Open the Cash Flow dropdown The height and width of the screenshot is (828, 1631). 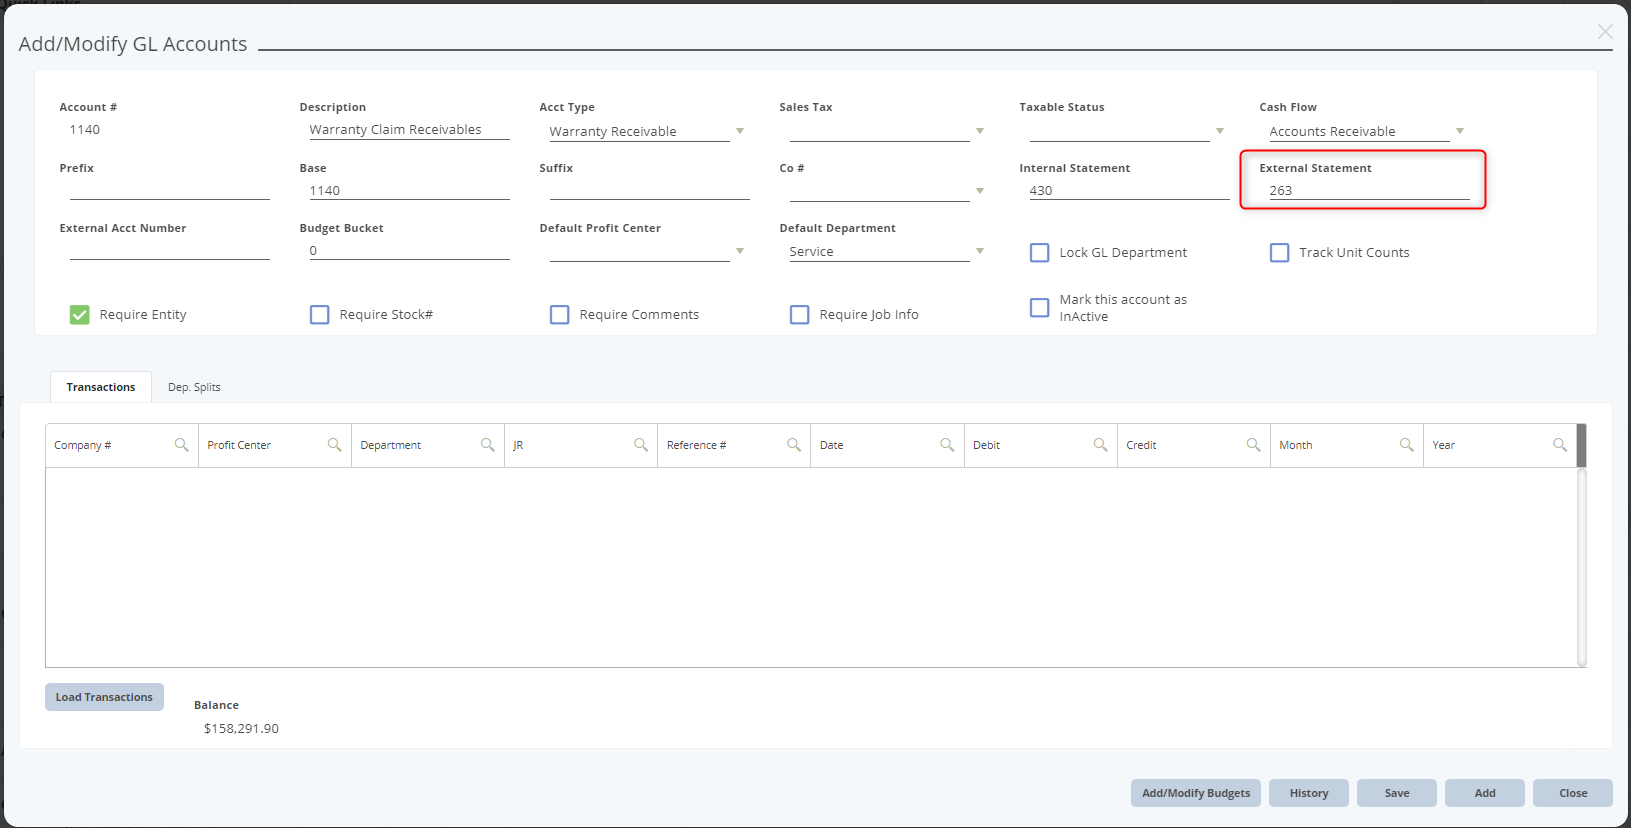(x=1460, y=131)
